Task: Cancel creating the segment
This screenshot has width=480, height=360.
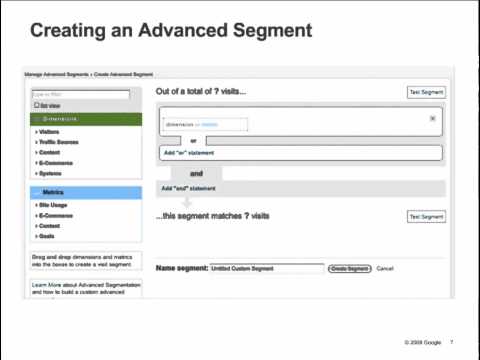Action: pos(385,268)
